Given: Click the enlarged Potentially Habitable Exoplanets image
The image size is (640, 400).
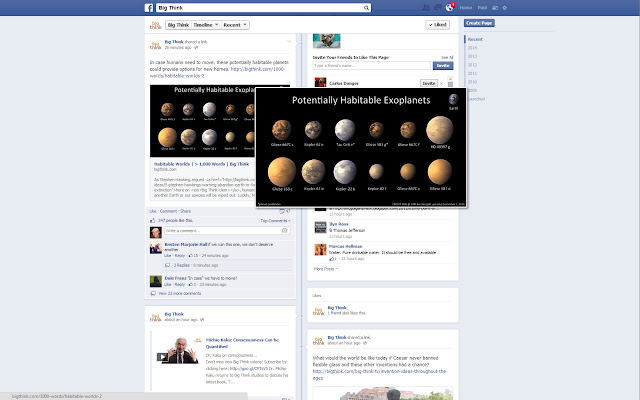Looking at the screenshot, I should (x=361, y=147).
